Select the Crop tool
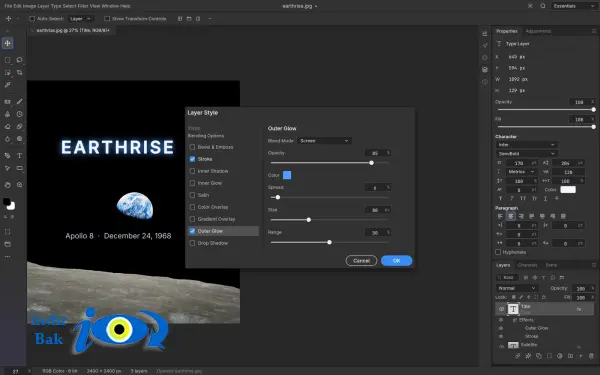 click(20, 72)
